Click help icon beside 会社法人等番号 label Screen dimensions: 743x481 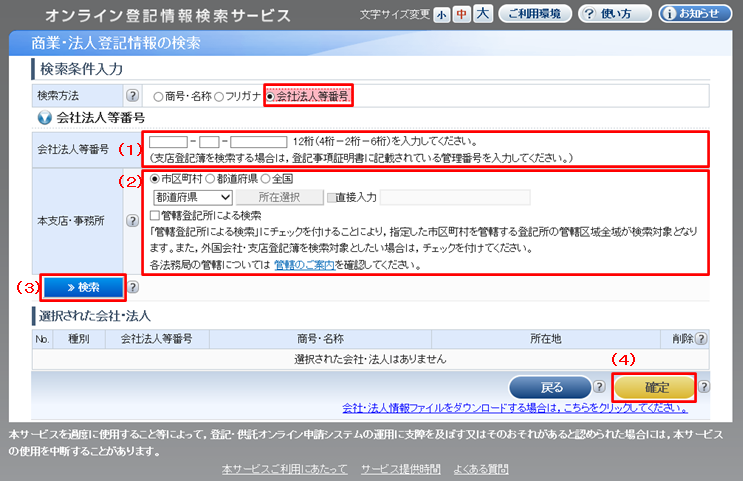(132, 149)
